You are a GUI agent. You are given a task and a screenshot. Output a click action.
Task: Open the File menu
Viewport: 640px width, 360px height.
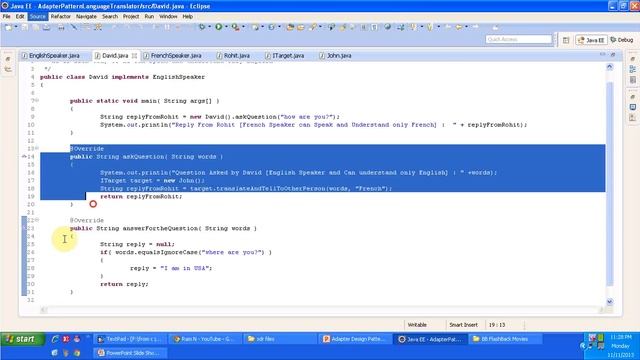point(7,16)
